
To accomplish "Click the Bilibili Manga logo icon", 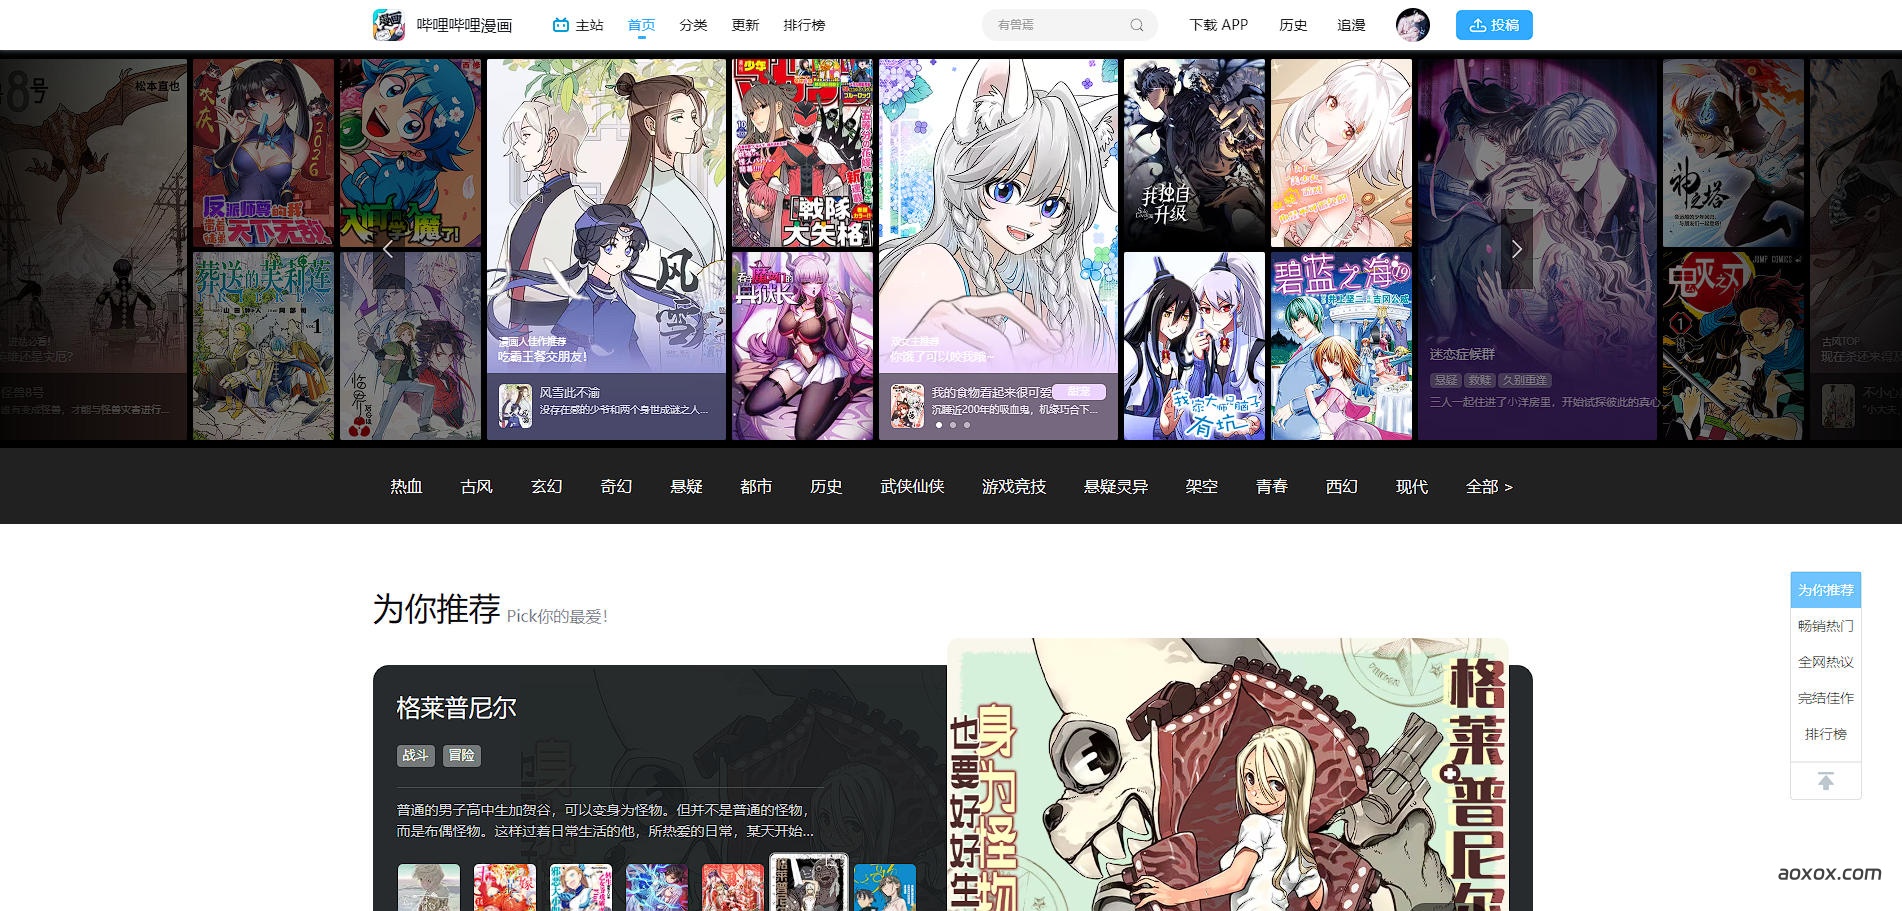I will point(389,25).
